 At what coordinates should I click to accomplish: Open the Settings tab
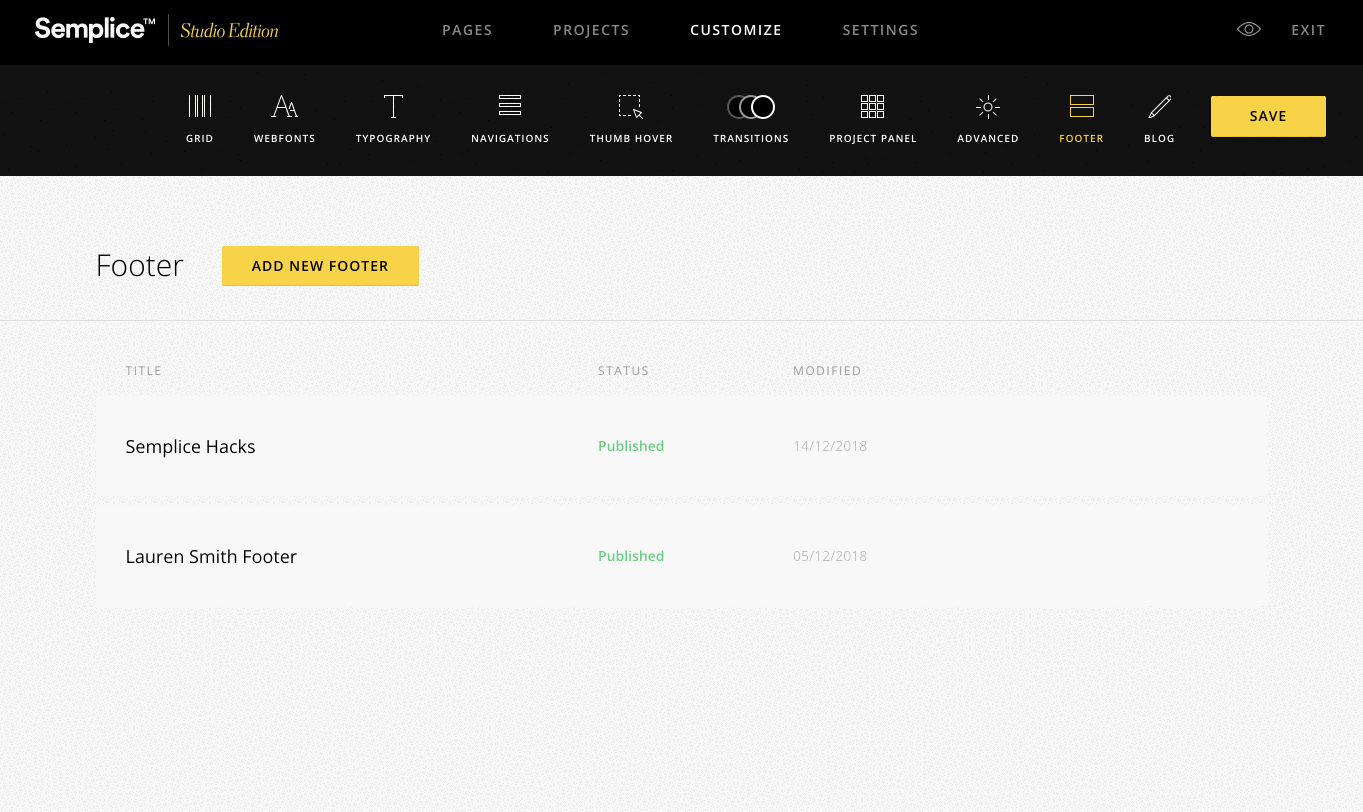click(x=880, y=30)
